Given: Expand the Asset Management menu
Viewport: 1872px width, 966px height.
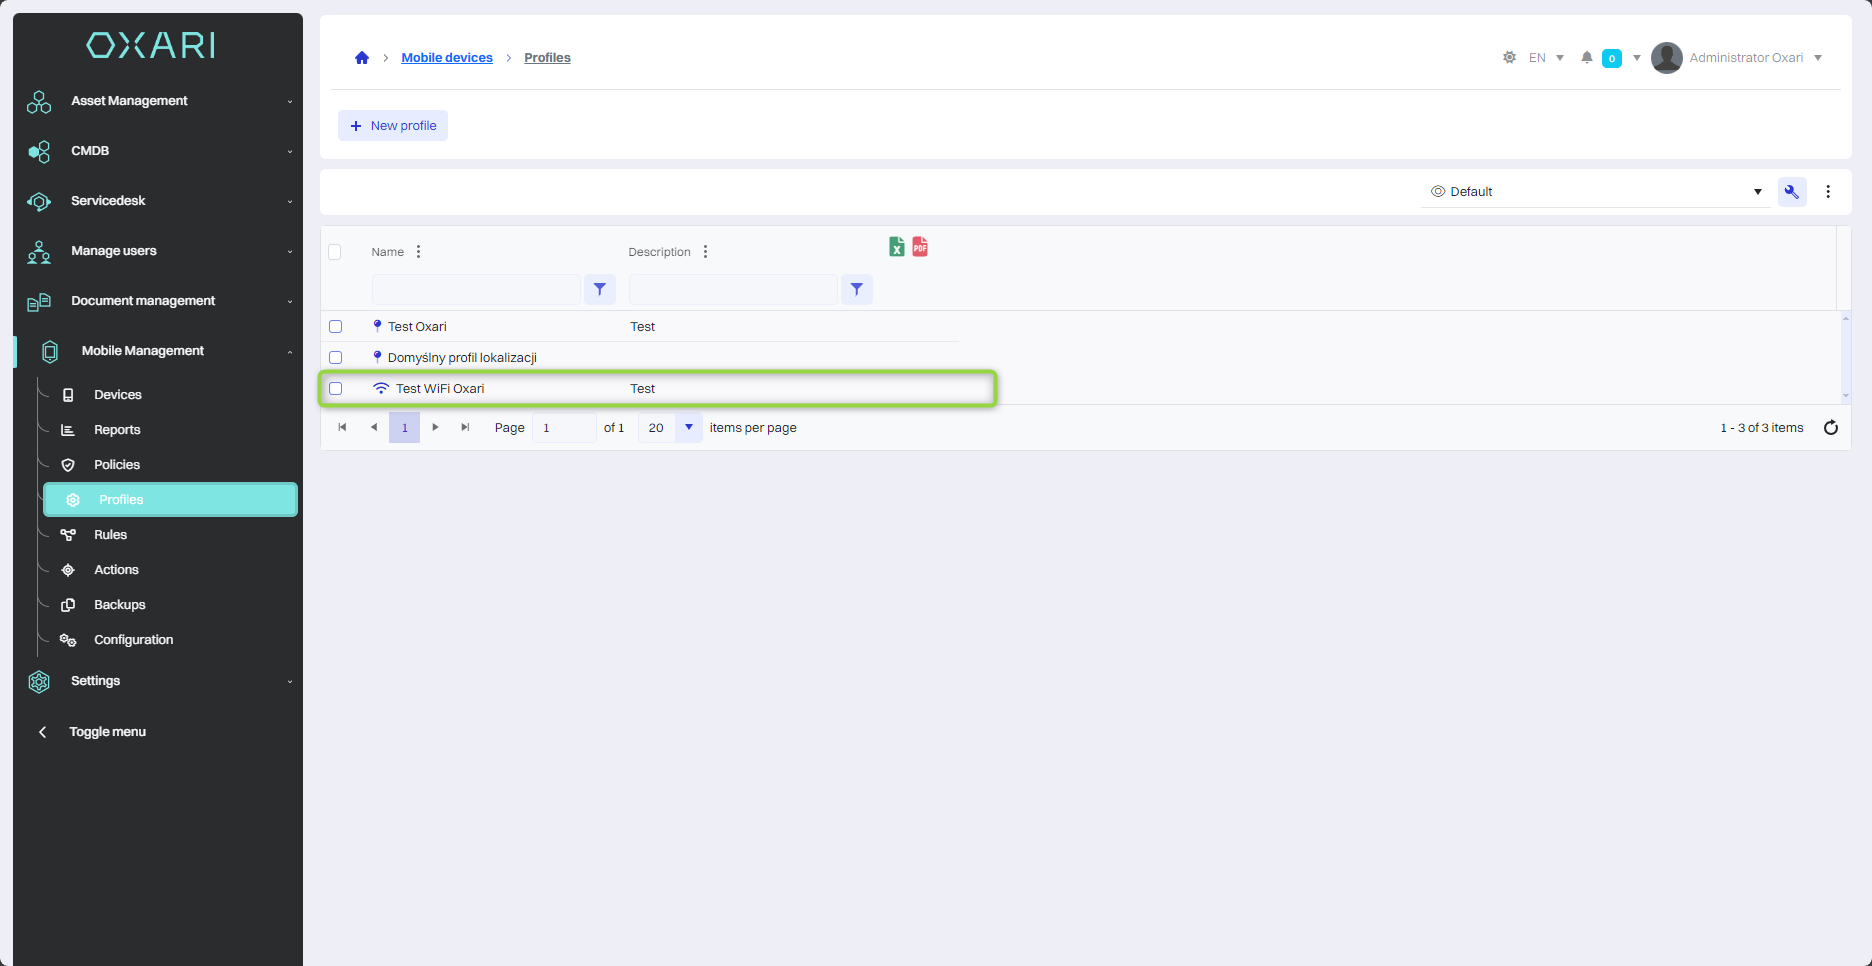Looking at the screenshot, I should tap(160, 101).
